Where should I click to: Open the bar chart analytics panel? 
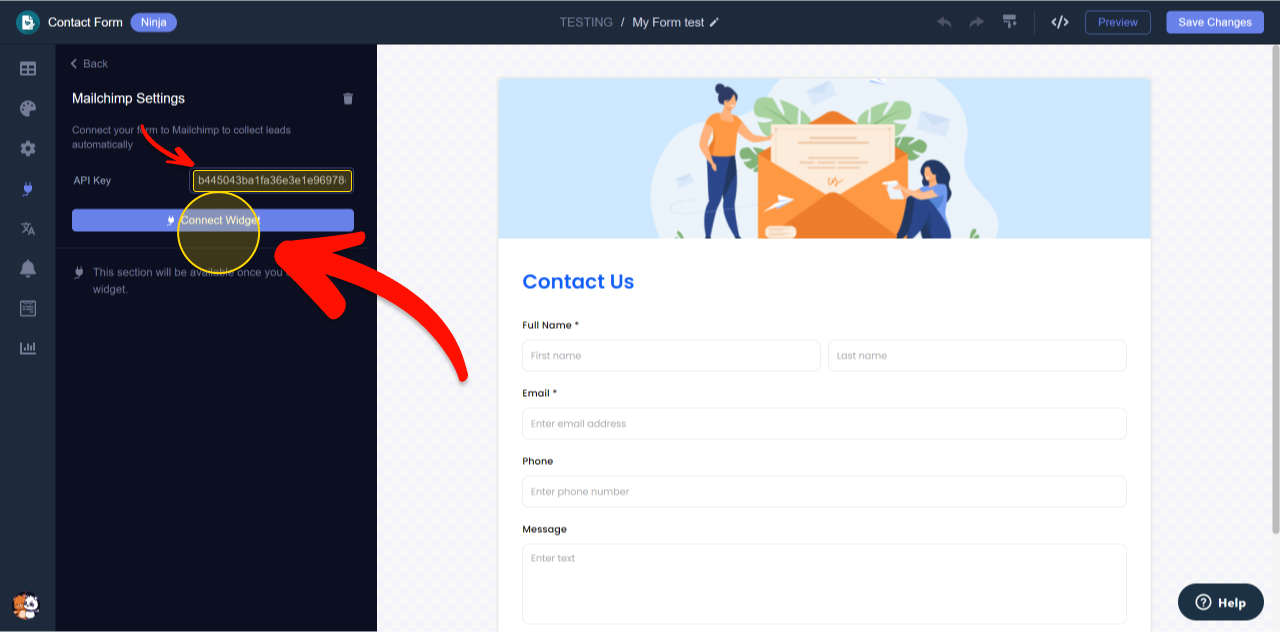tap(28, 348)
